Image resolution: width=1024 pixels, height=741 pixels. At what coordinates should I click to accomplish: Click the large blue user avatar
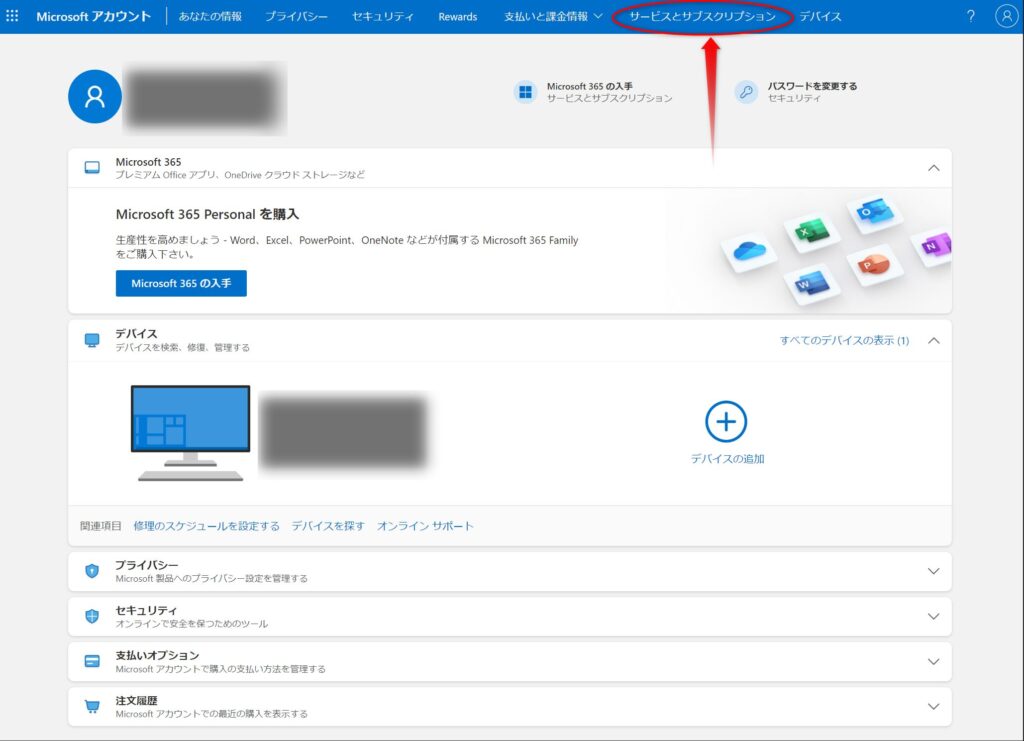click(95, 96)
